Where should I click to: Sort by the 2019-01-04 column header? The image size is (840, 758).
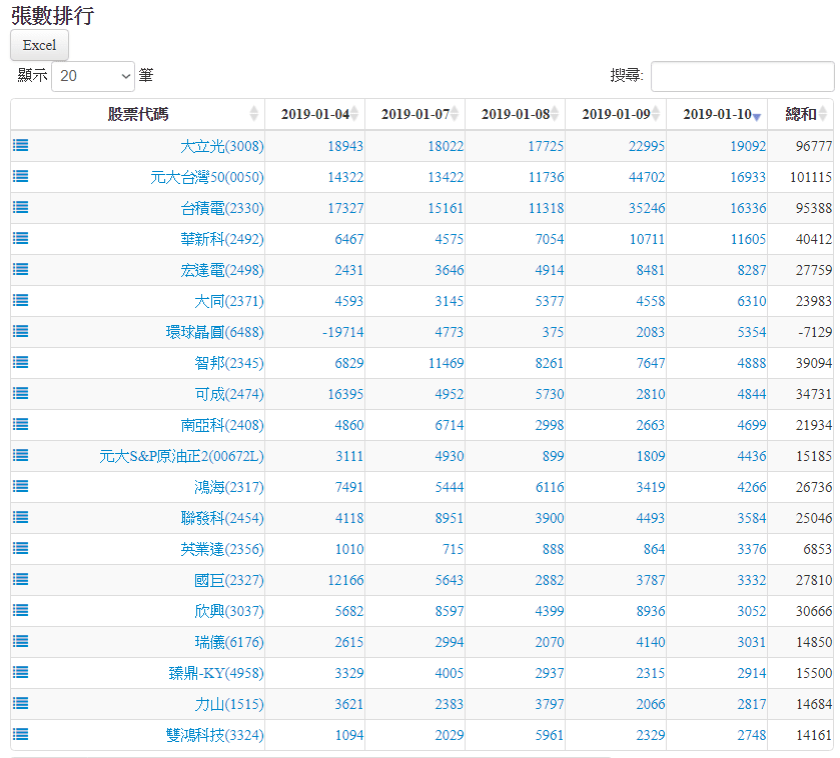coord(315,114)
